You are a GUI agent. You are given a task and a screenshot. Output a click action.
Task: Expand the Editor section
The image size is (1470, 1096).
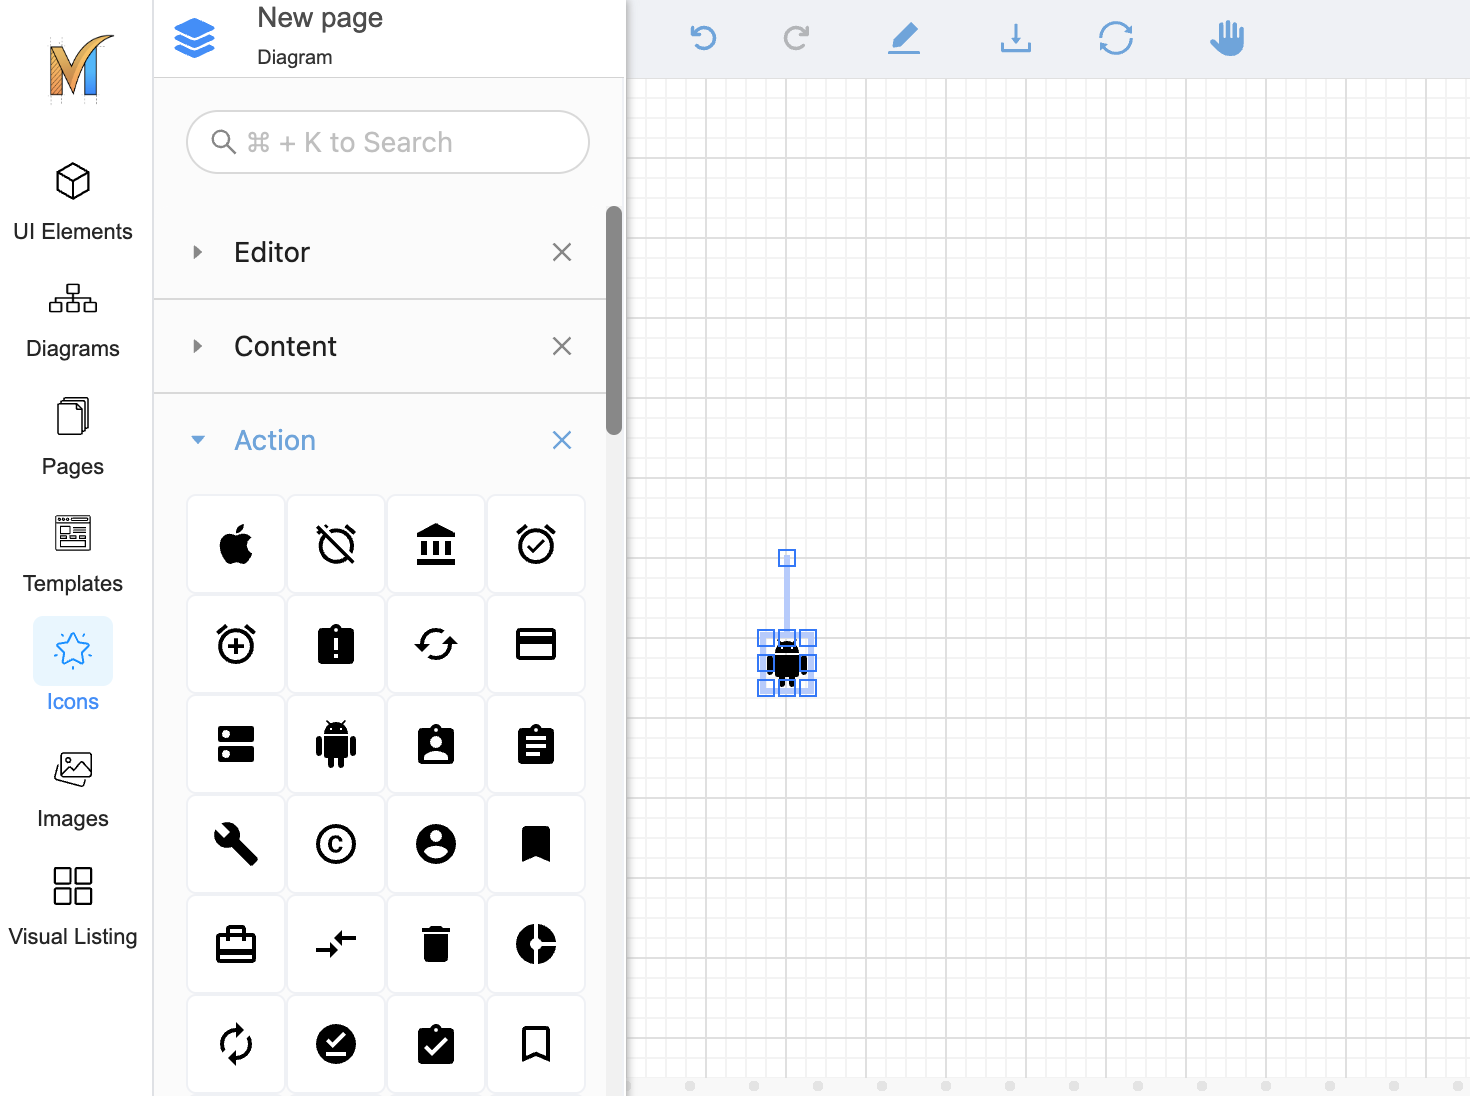272,252
